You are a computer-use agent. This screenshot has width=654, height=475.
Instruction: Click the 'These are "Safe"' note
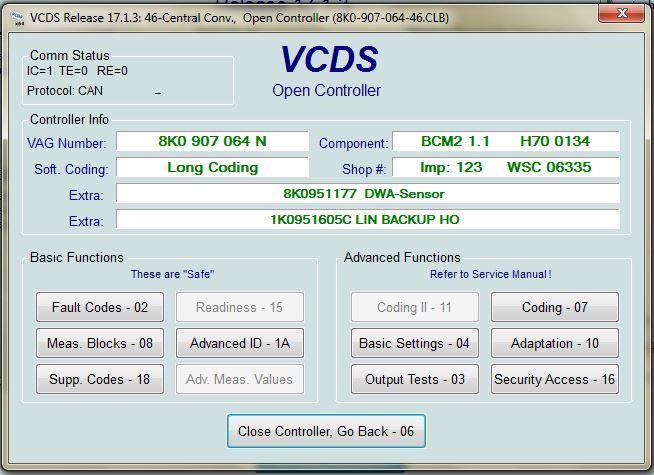(x=172, y=274)
